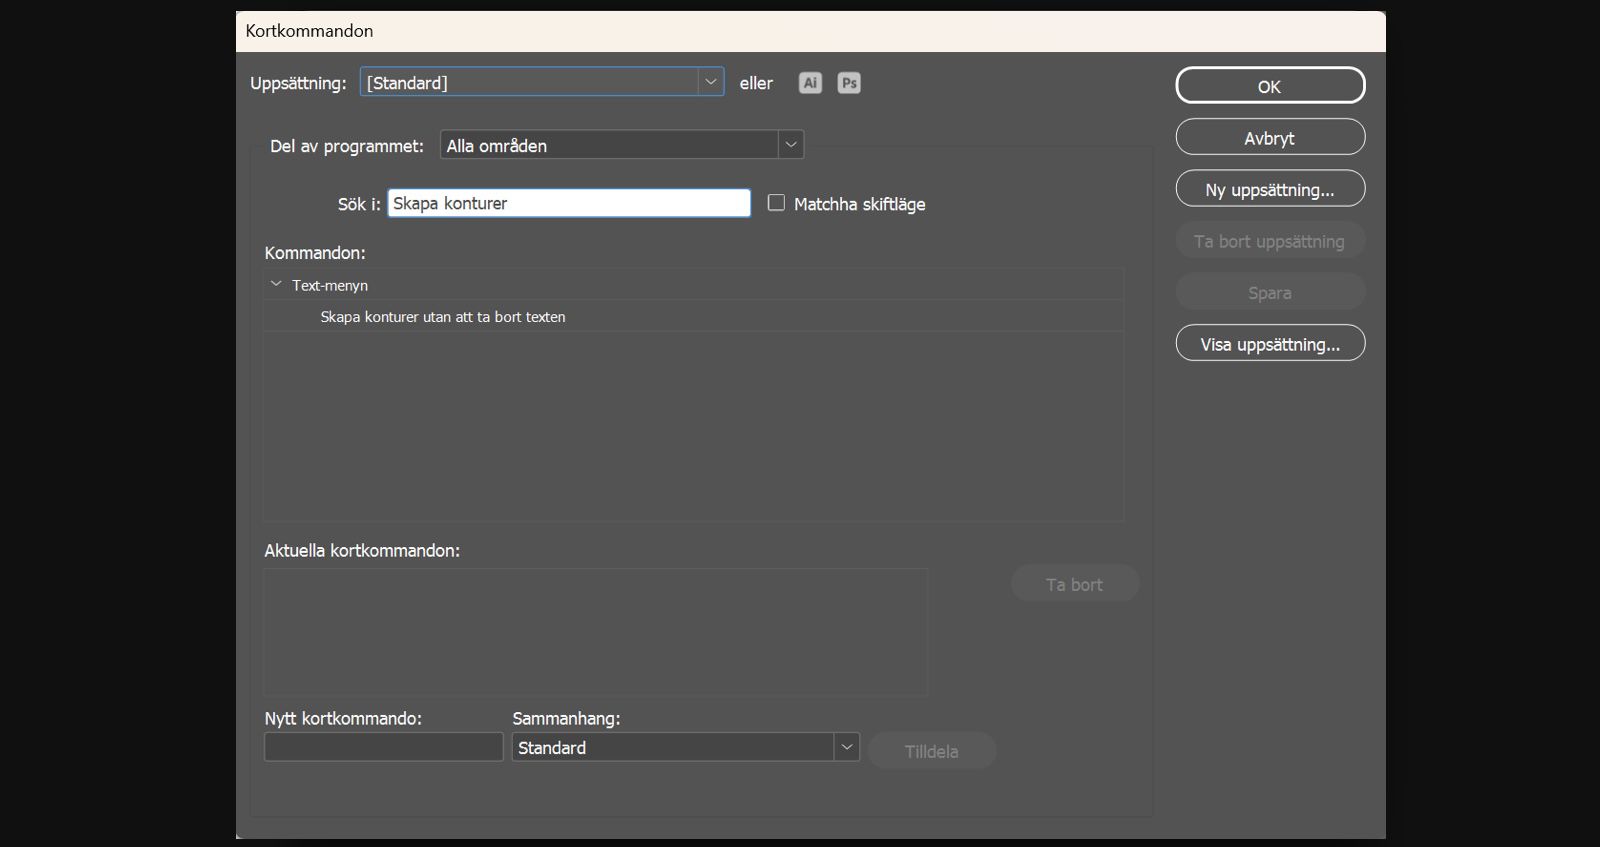Click the Photoshop (Ps) shortcut set icon
The width and height of the screenshot is (1600, 847).
pos(849,83)
